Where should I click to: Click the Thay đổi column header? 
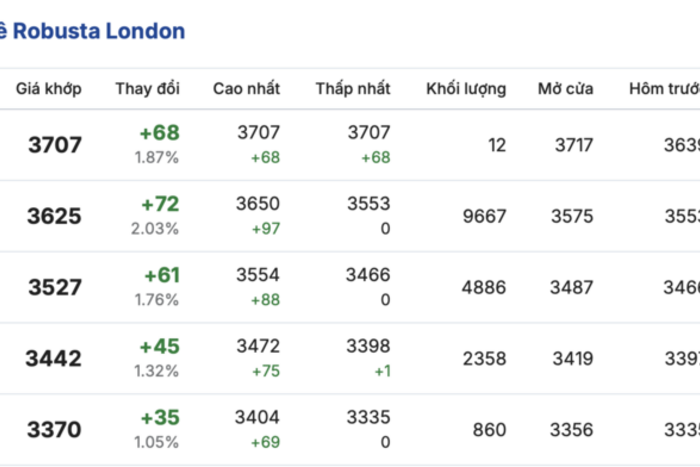[147, 89]
